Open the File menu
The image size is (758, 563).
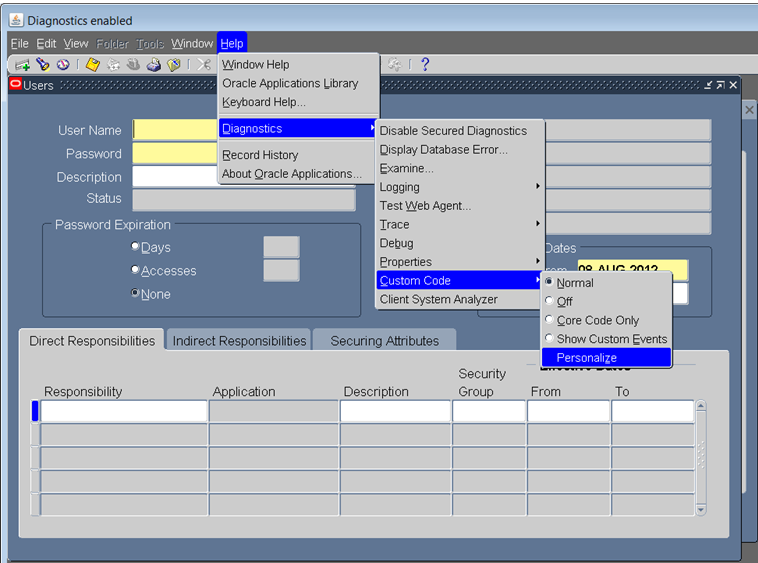click(20, 43)
